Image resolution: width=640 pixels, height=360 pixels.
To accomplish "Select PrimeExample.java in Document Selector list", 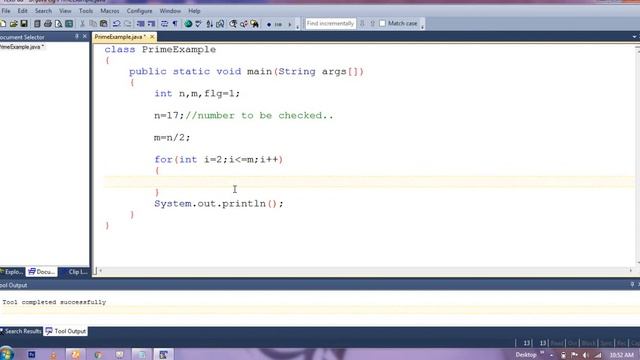I will pos(22,47).
